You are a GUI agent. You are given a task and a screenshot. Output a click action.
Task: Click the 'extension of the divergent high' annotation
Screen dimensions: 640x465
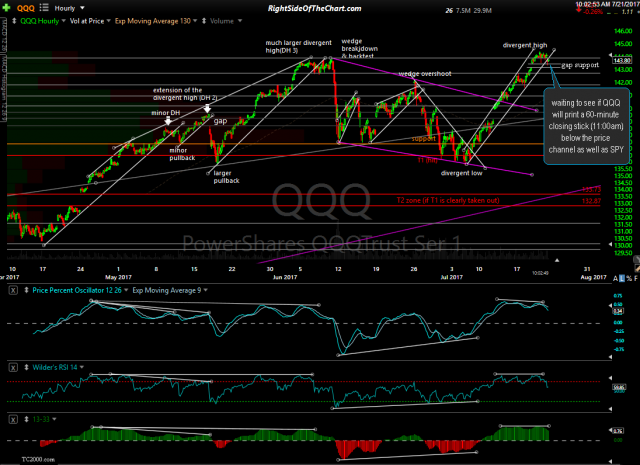[185, 94]
